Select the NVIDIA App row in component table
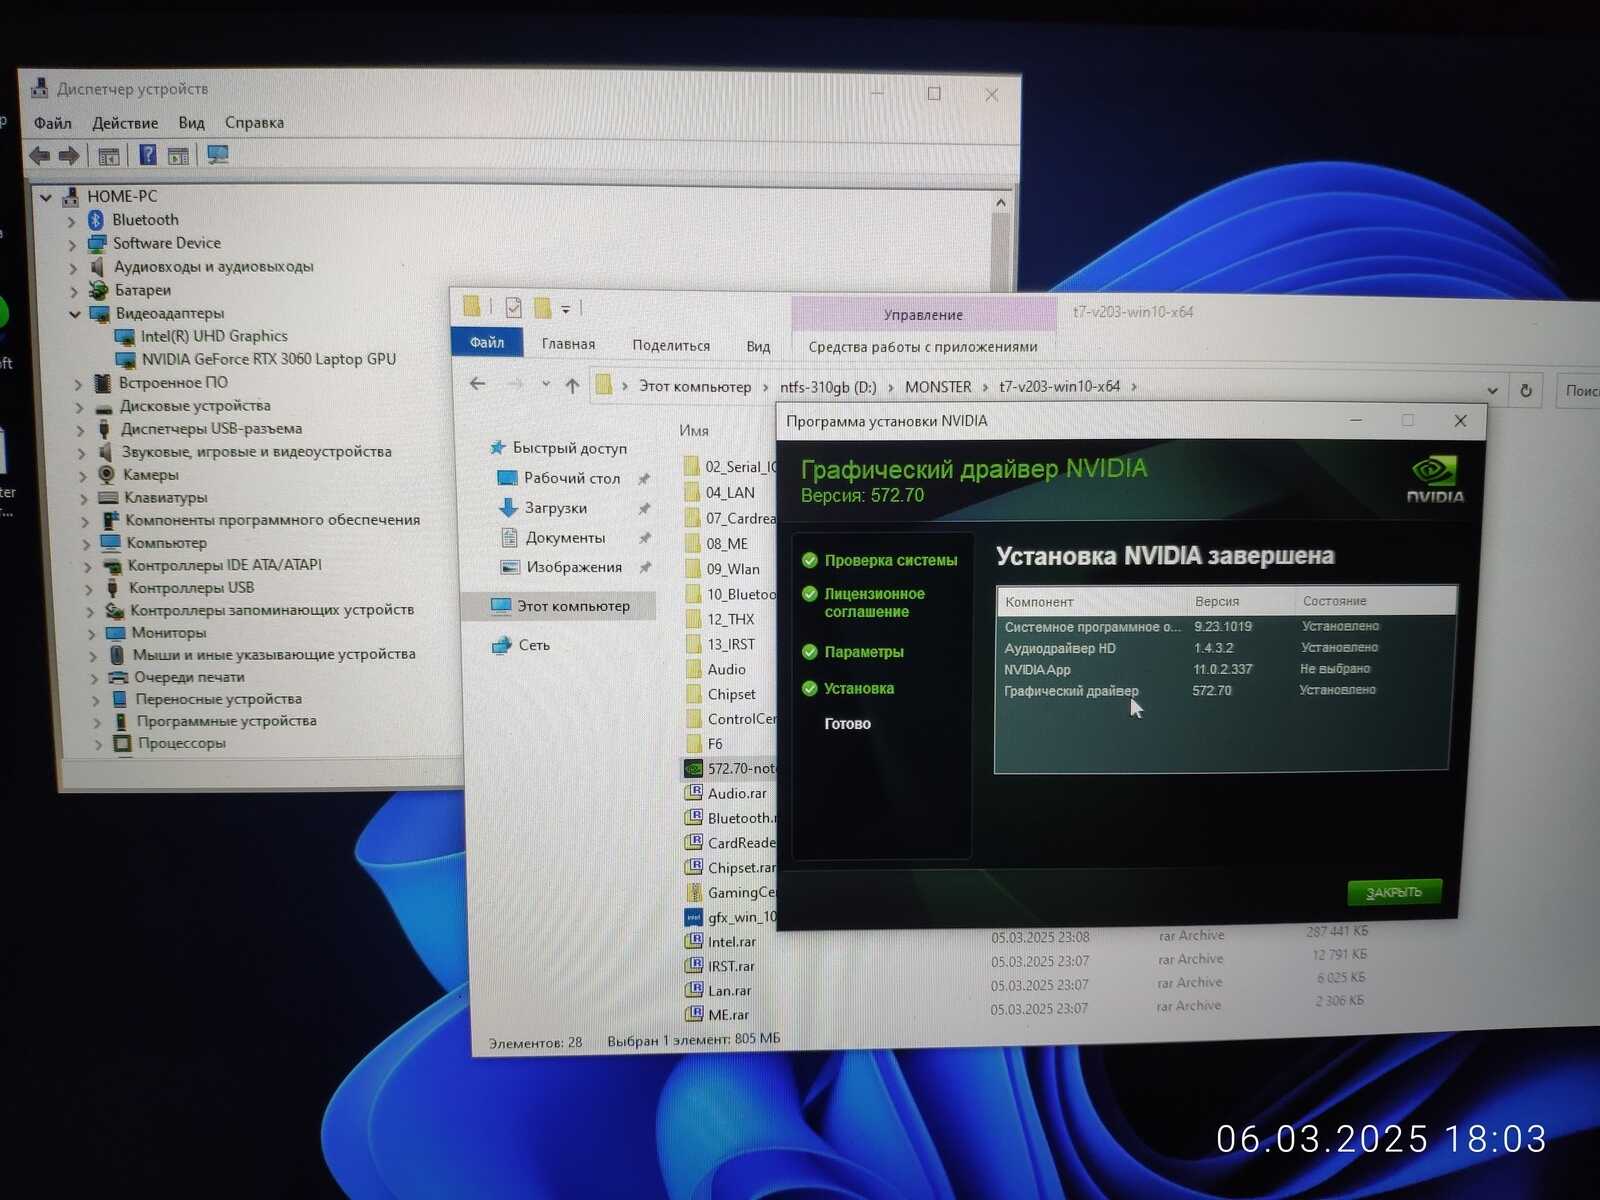The image size is (1600, 1200). pyautogui.click(x=1222, y=669)
